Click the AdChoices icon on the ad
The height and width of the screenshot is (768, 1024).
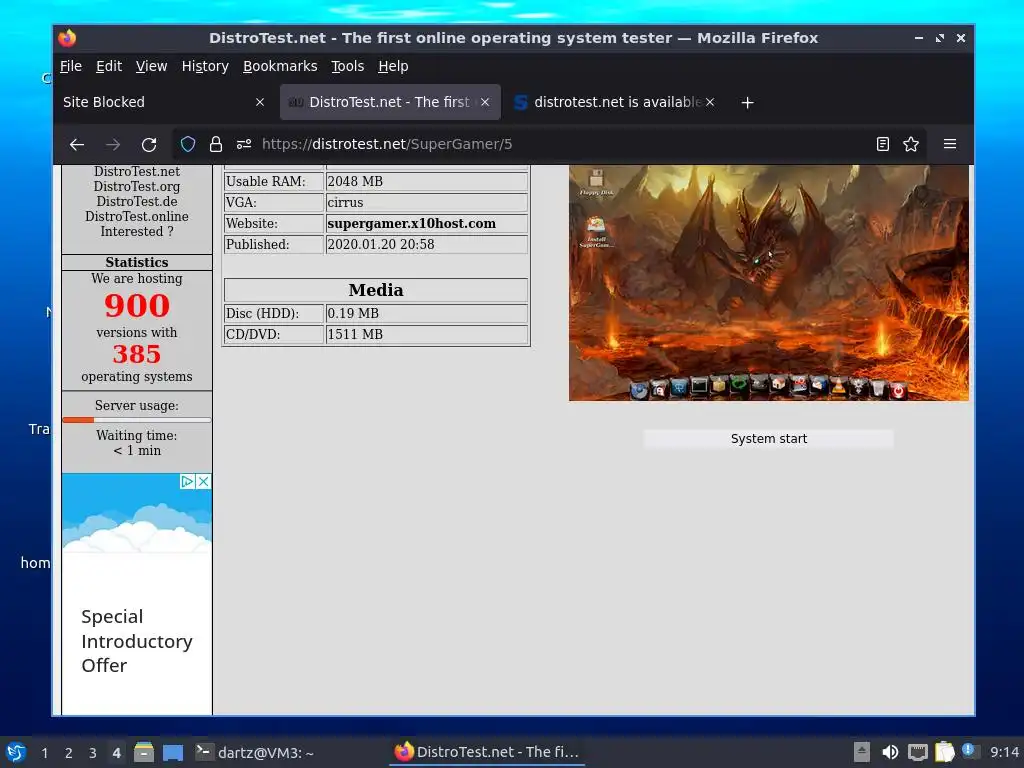pos(187,481)
